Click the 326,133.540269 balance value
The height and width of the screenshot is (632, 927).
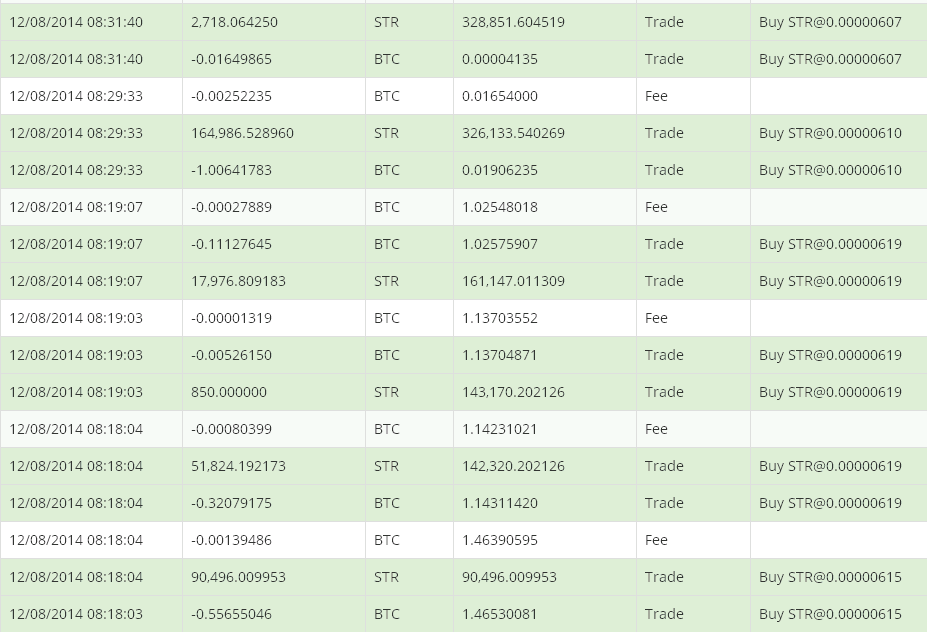coord(513,133)
